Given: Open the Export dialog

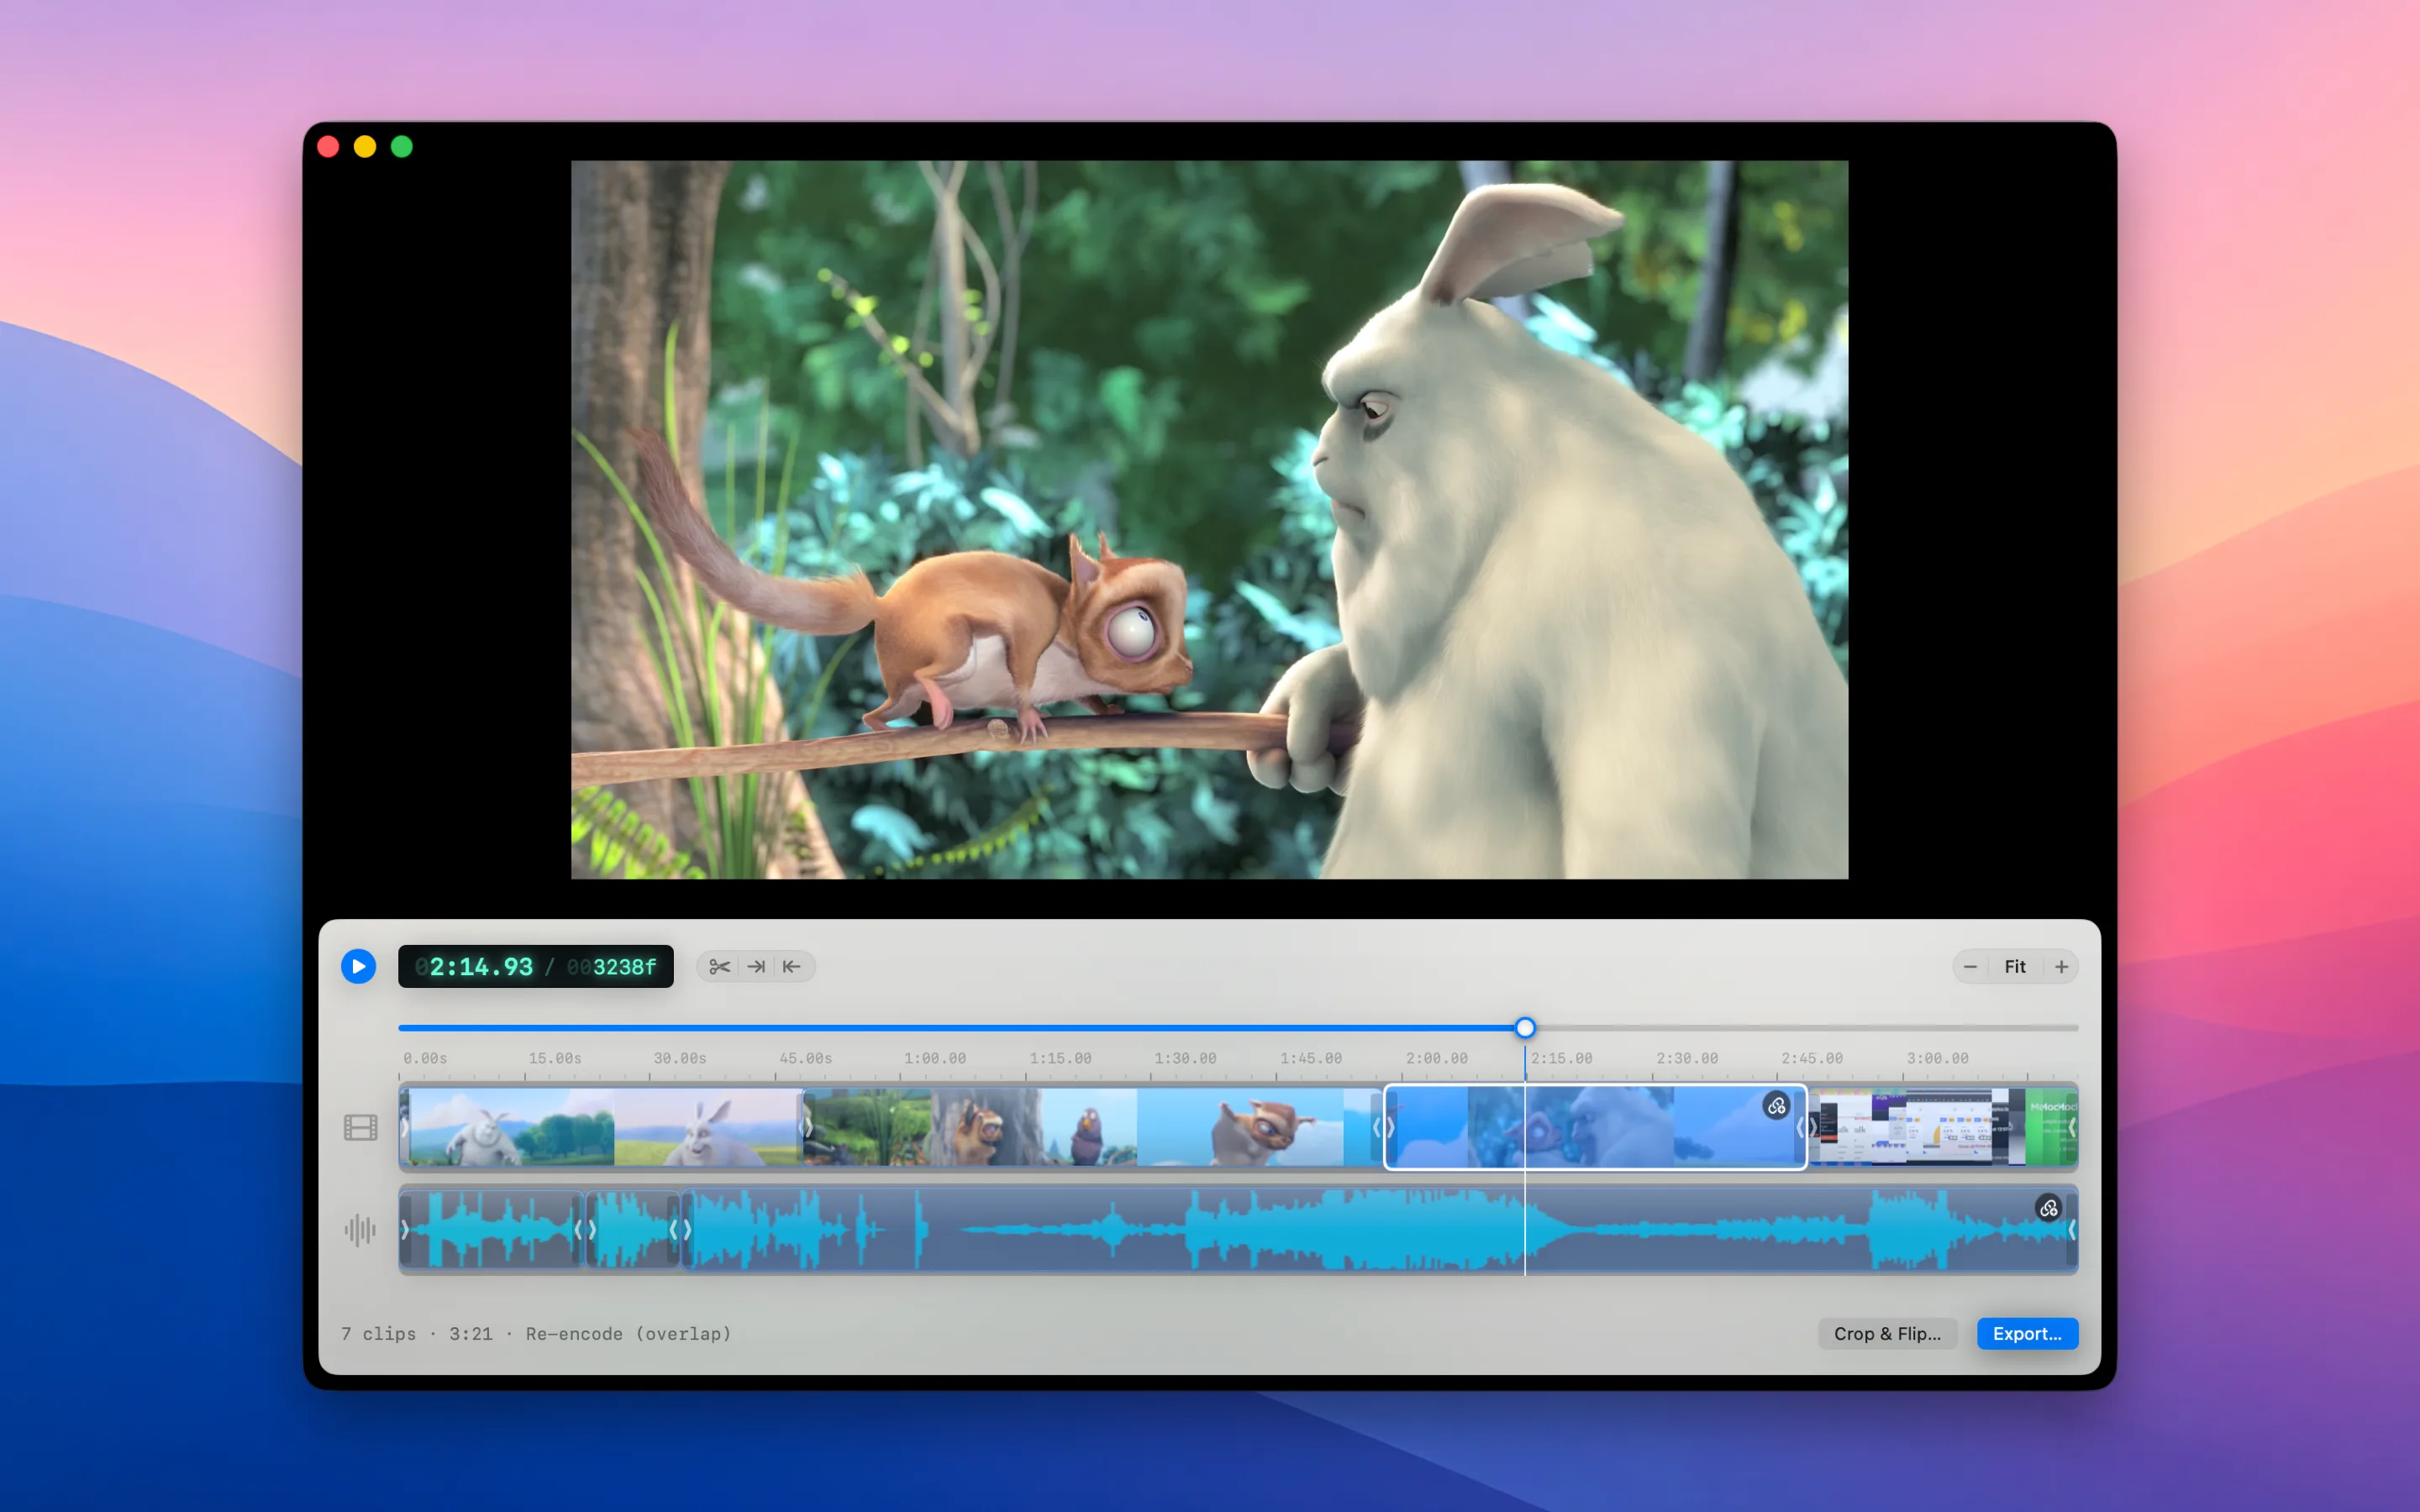Looking at the screenshot, I should point(2027,1333).
